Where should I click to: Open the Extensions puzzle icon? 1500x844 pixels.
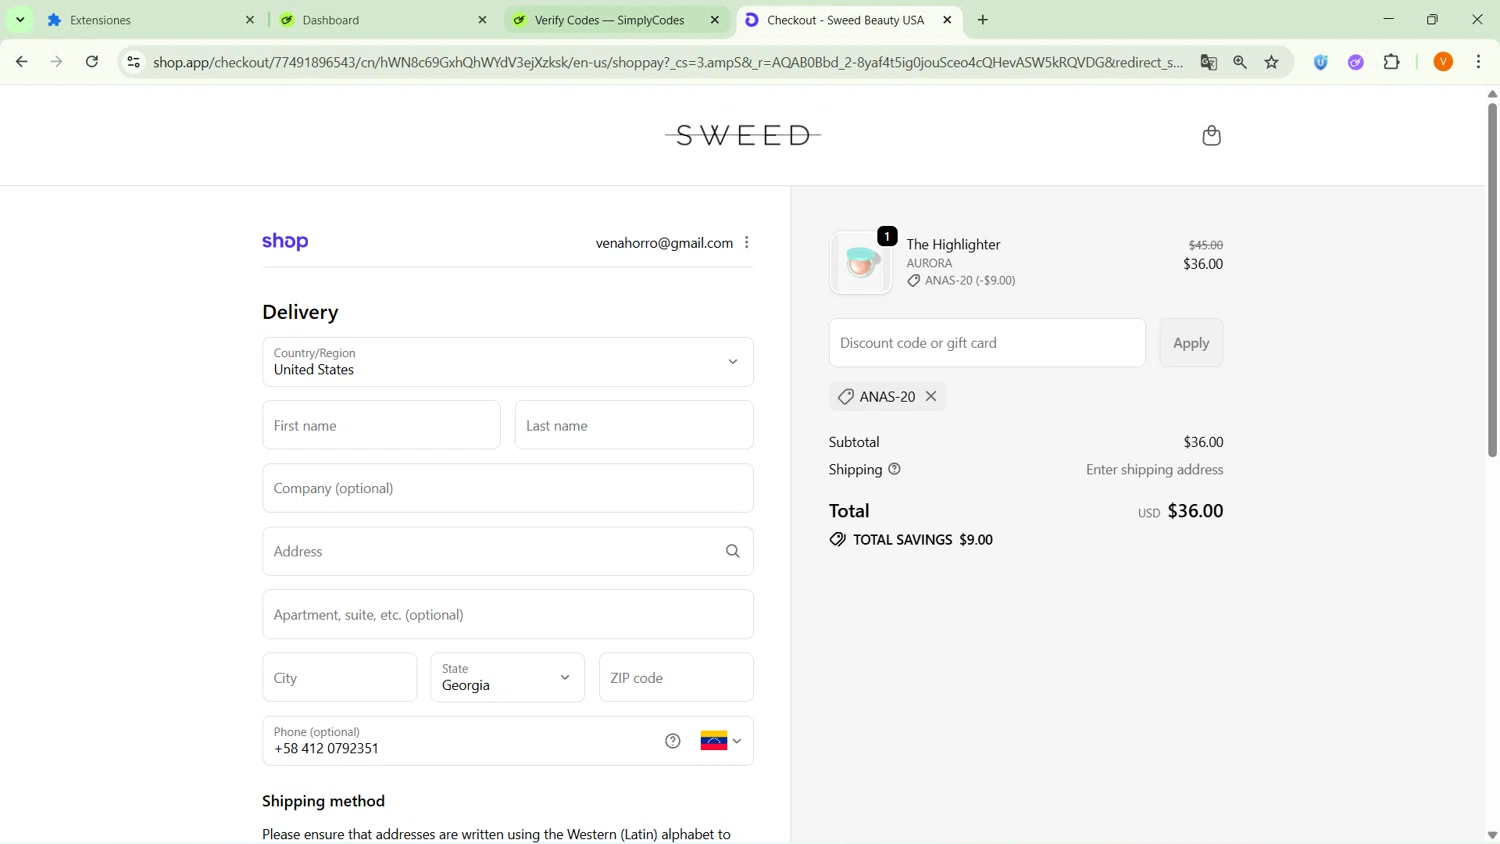(x=1392, y=62)
